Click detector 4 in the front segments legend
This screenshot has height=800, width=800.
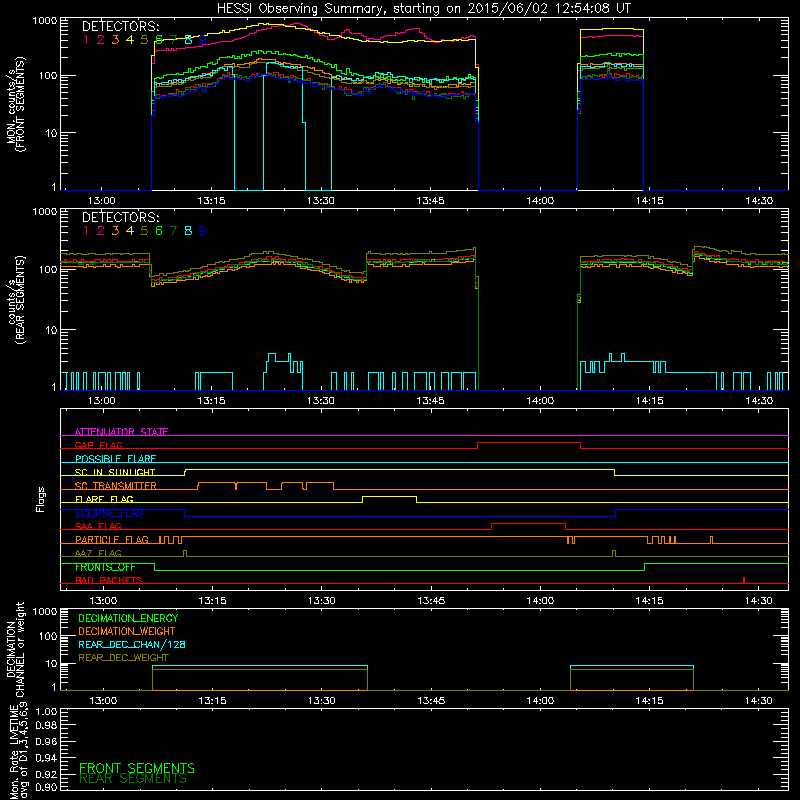point(130,40)
